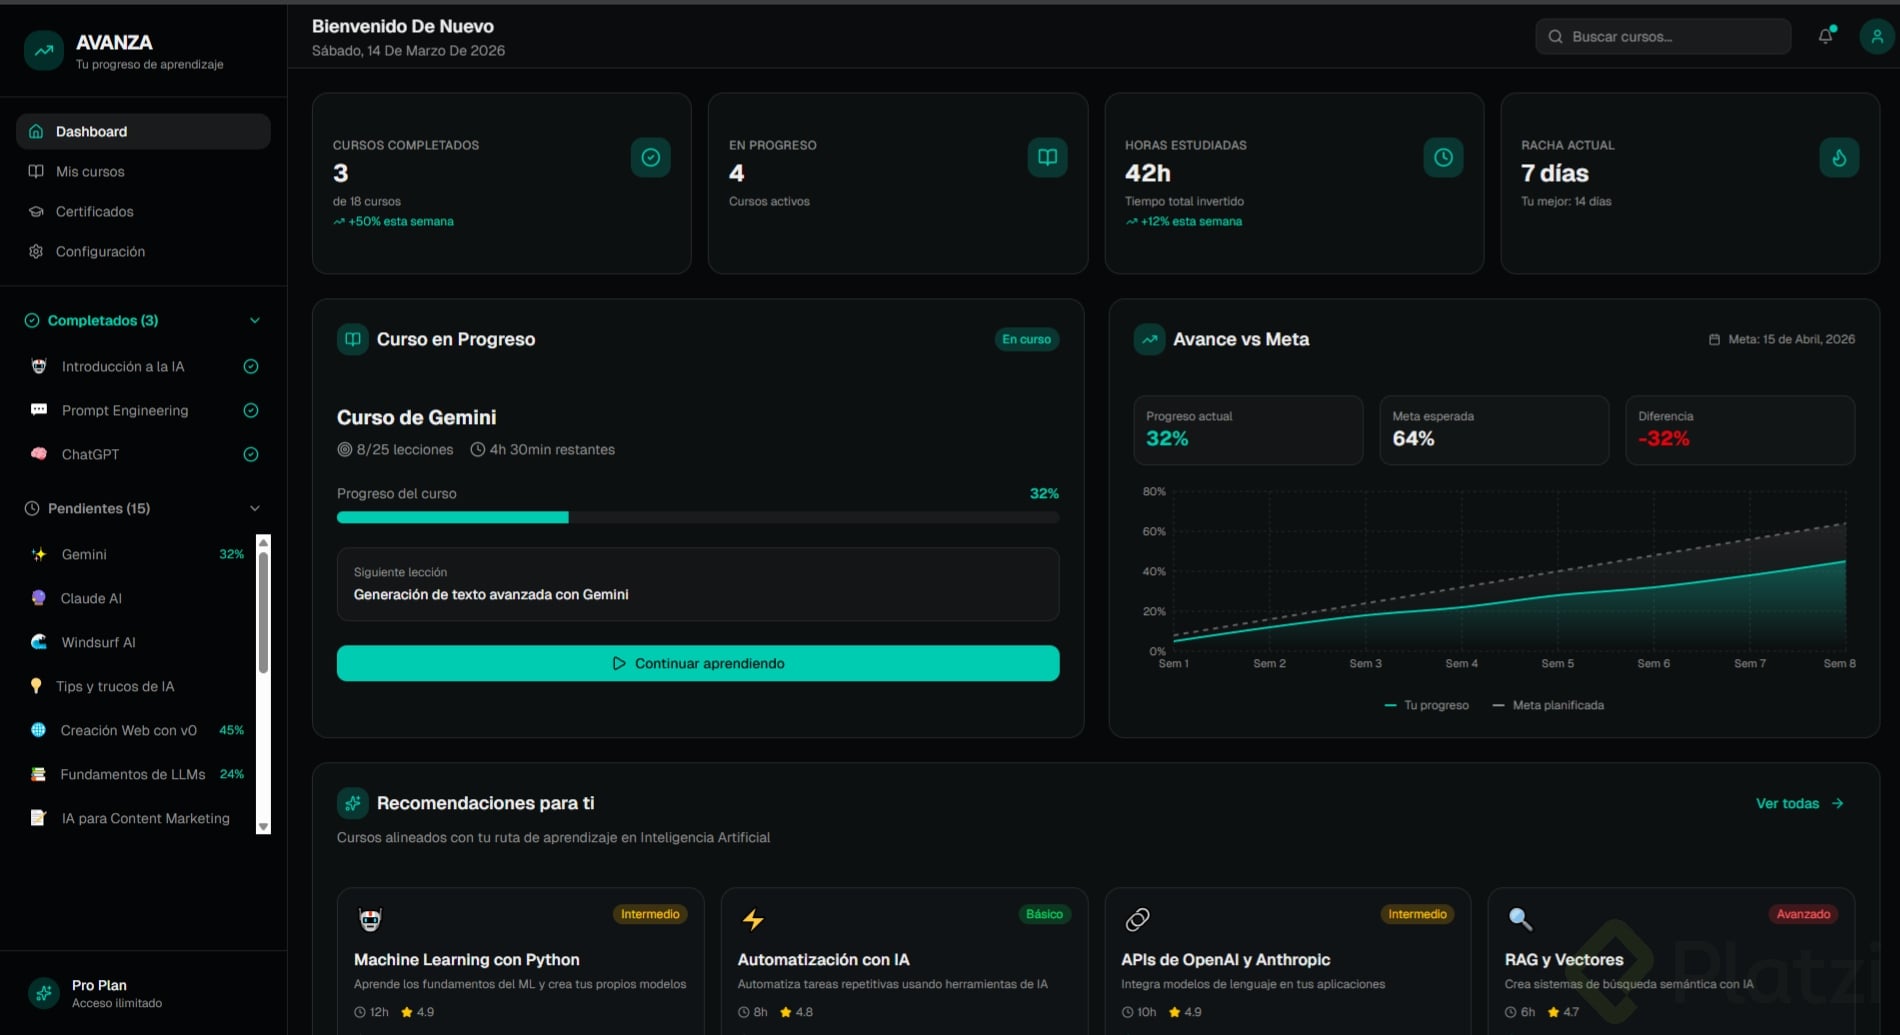This screenshot has width=1900, height=1035.
Task: Click the Pro Plan sparkle icon
Action: point(43,993)
